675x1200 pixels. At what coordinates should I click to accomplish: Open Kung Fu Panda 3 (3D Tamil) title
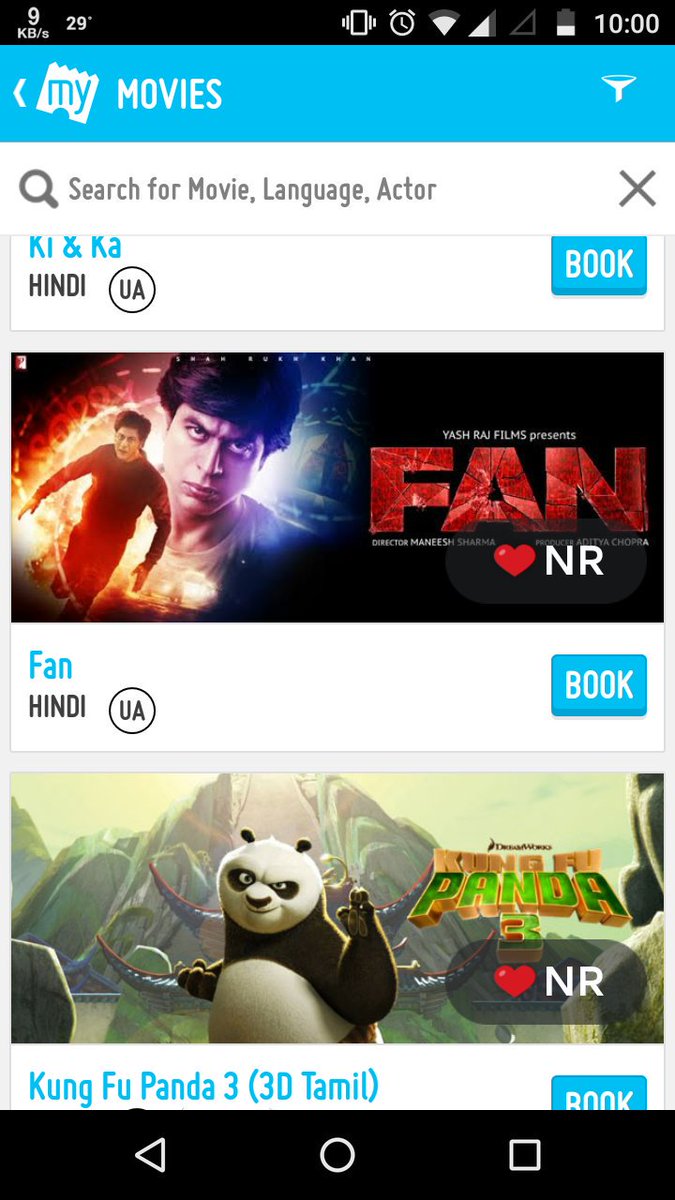point(204,1086)
